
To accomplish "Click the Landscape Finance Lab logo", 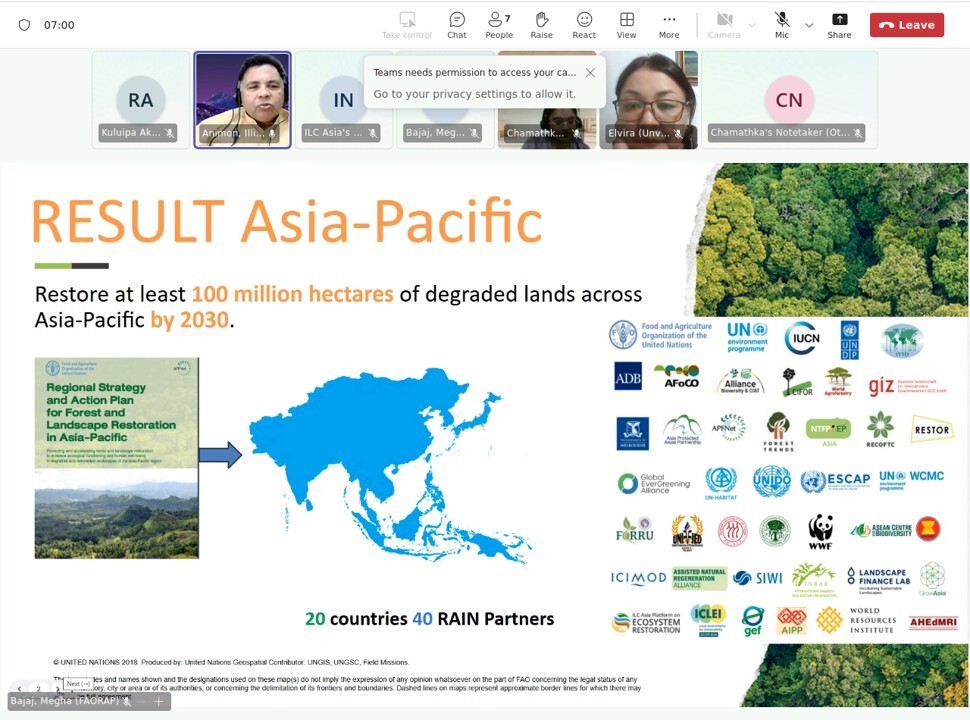I will [x=878, y=580].
